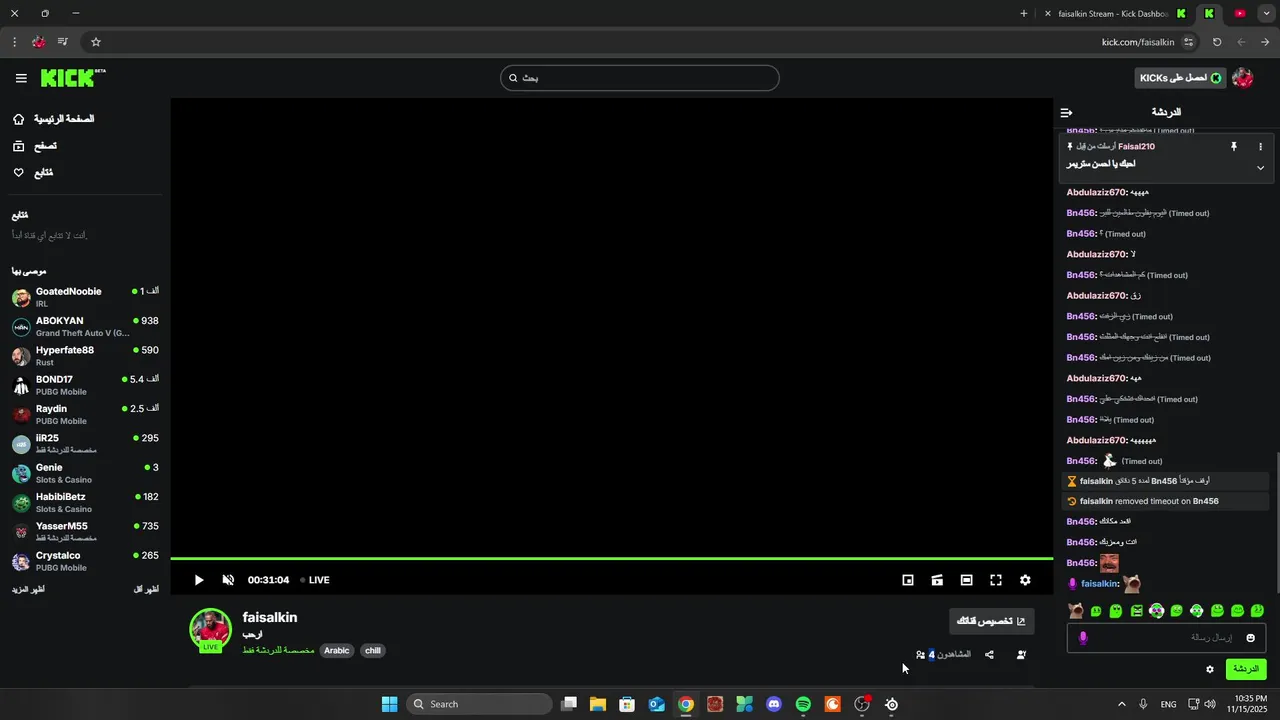Jump to LIVE in the player
Screen dimensions: 1280x720
click(315, 580)
